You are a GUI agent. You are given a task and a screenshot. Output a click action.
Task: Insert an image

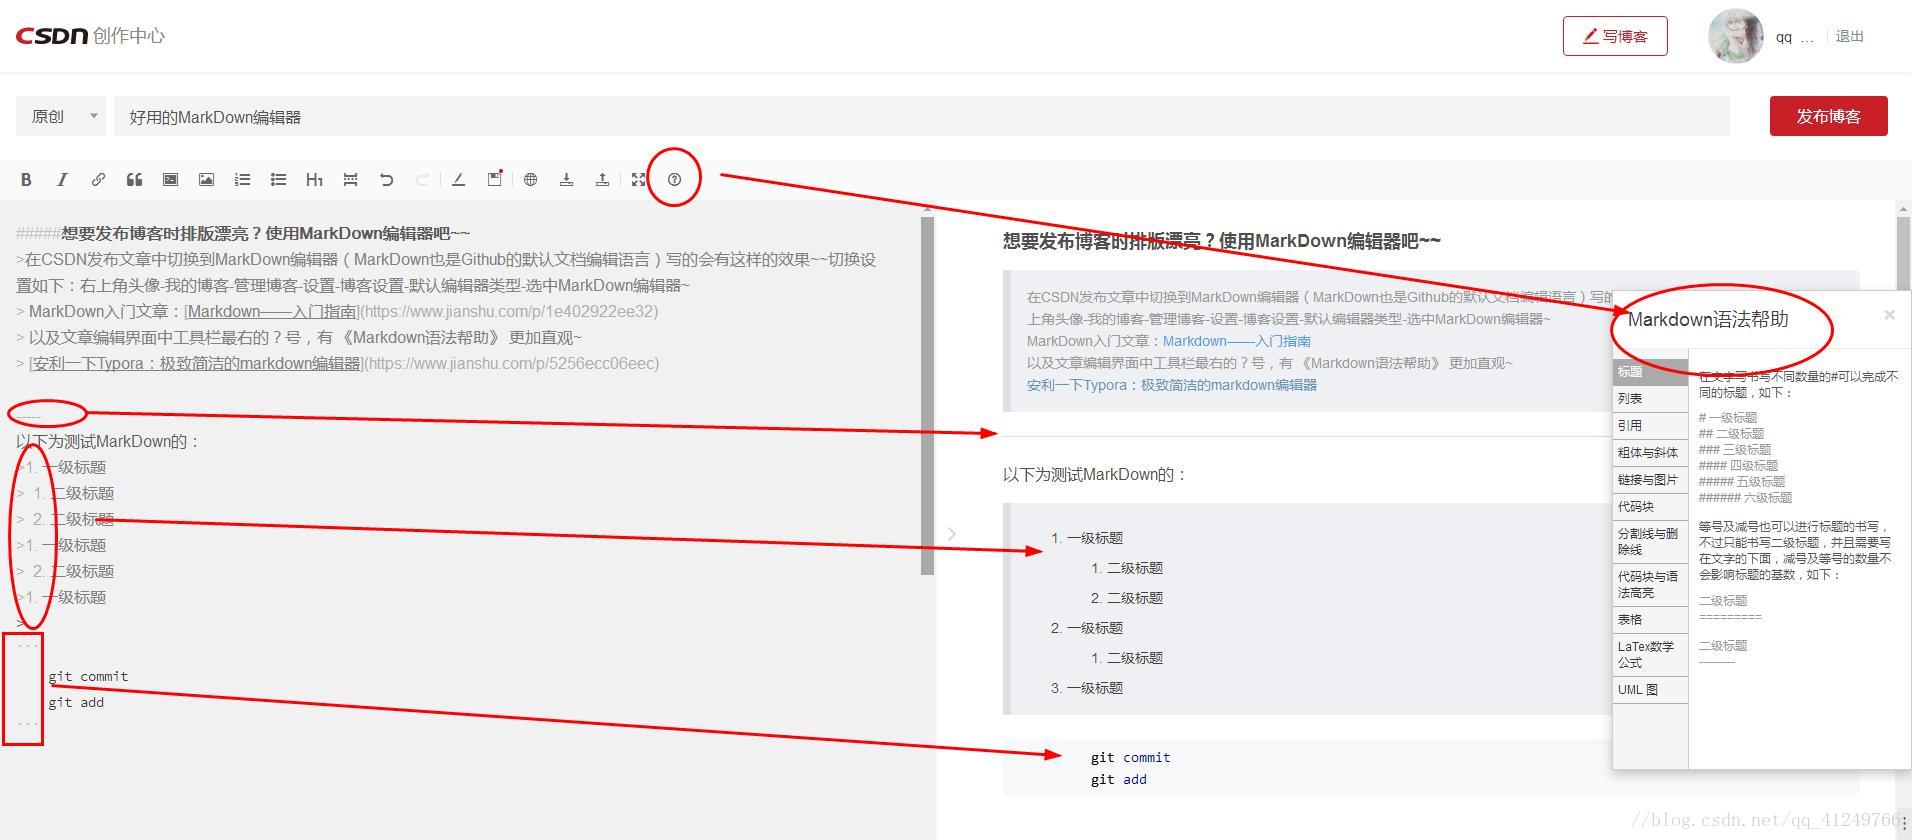tap(206, 180)
